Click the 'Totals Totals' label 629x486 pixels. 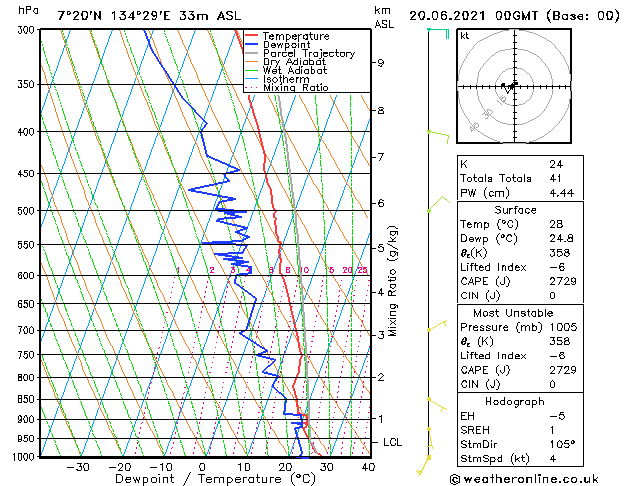click(x=496, y=178)
